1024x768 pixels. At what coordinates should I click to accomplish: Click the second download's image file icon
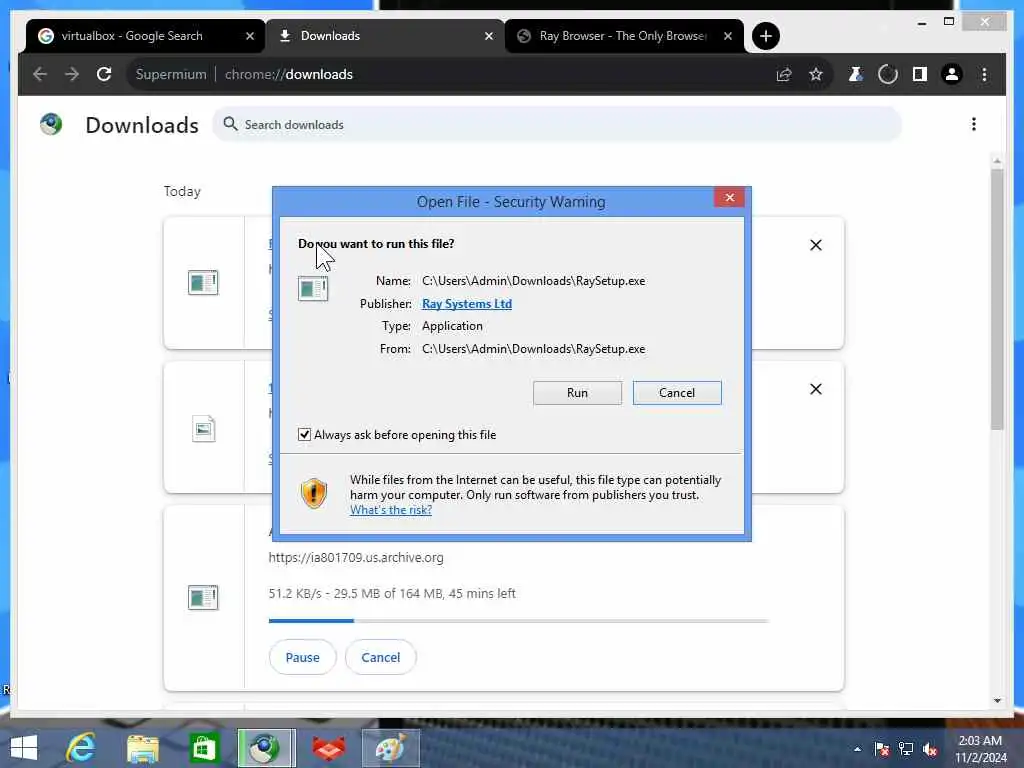click(203, 428)
